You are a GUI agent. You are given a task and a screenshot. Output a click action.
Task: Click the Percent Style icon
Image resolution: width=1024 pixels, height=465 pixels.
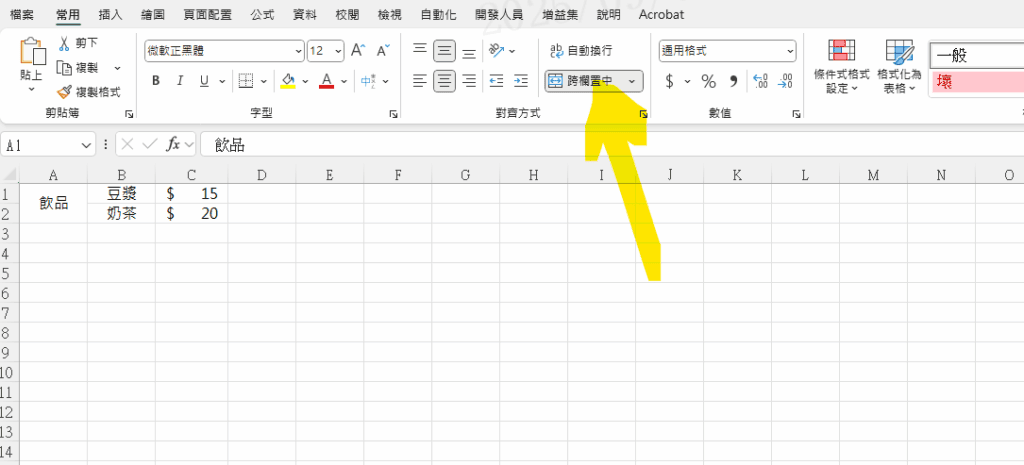click(x=708, y=81)
